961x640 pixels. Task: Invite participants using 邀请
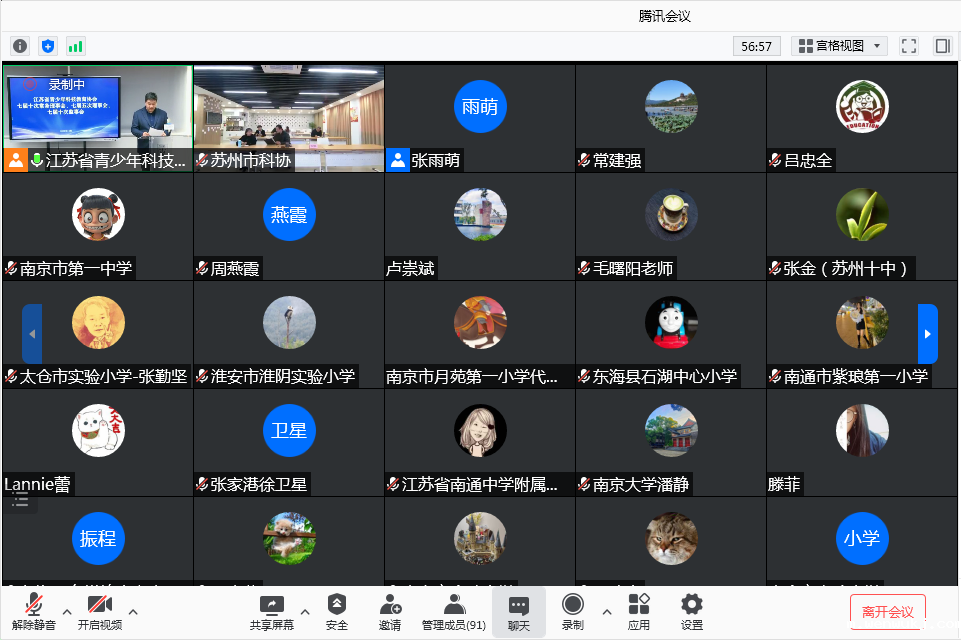389,610
